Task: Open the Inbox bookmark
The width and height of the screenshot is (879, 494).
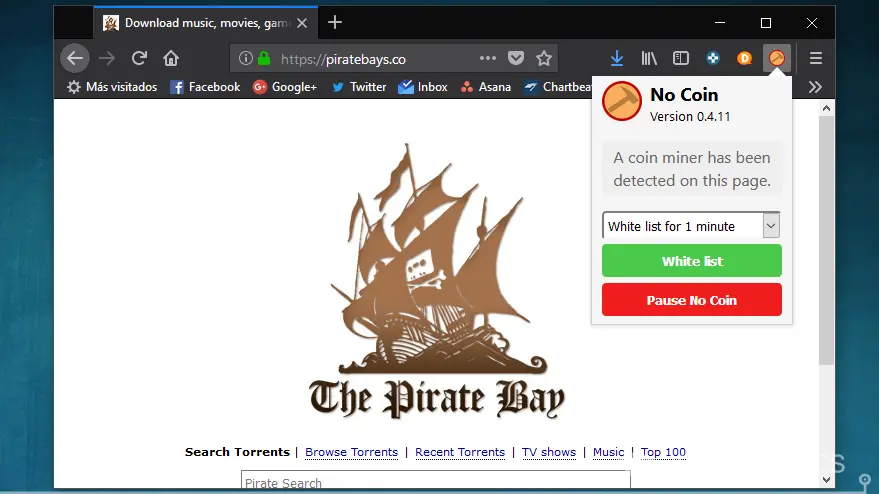Action: (423, 87)
